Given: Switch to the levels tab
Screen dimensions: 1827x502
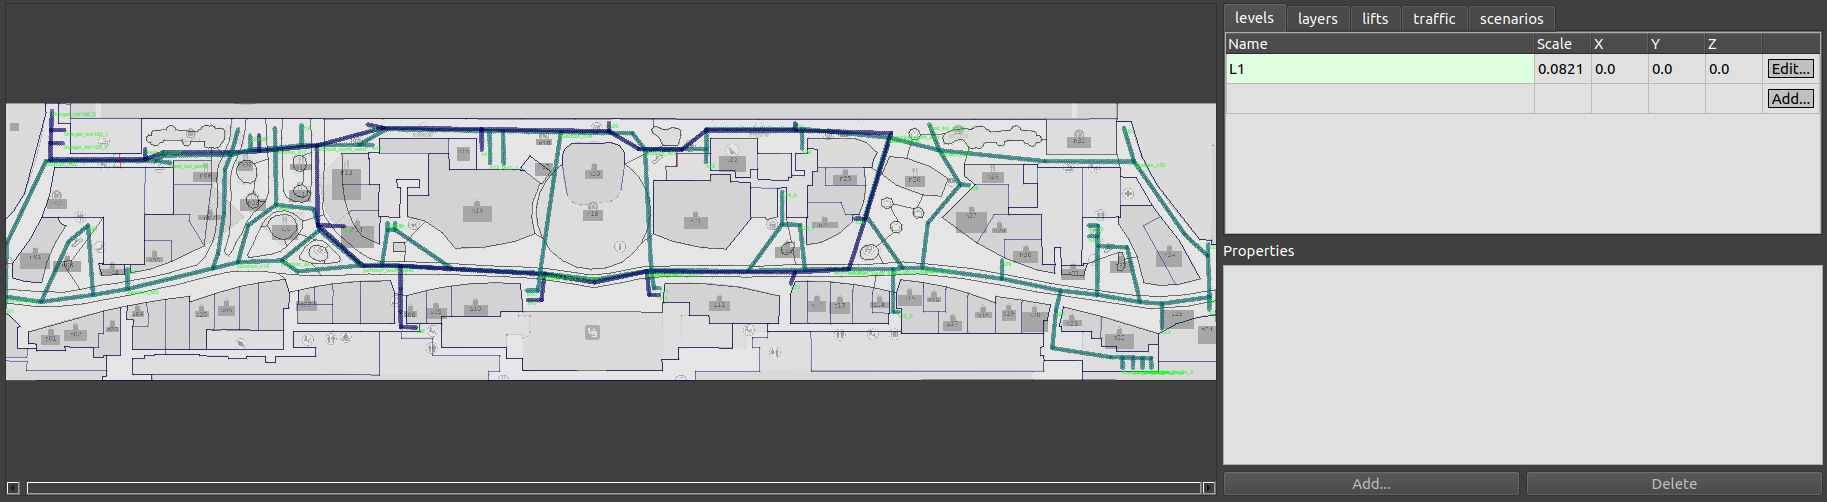Looking at the screenshot, I should tap(1254, 18).
